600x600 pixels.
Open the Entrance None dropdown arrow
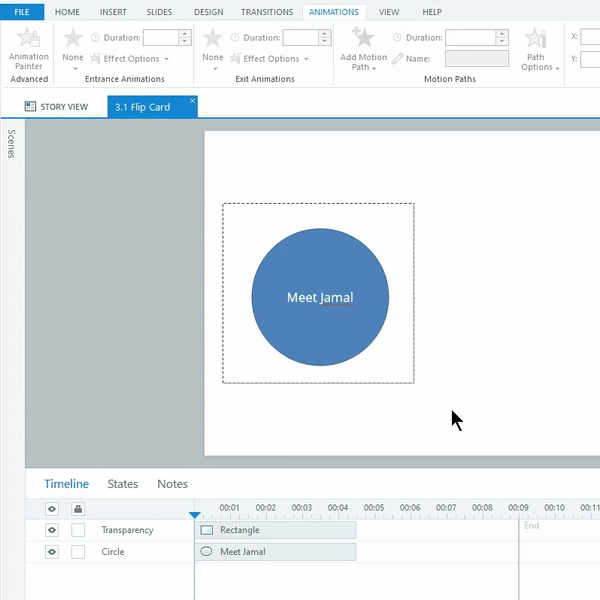75,69
